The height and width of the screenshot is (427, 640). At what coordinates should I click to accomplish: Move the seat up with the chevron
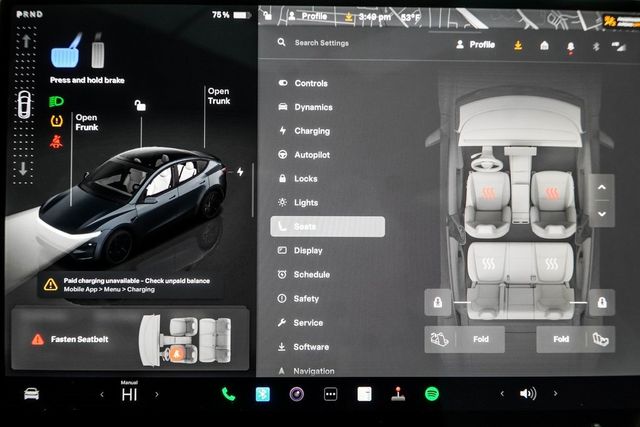[602, 187]
